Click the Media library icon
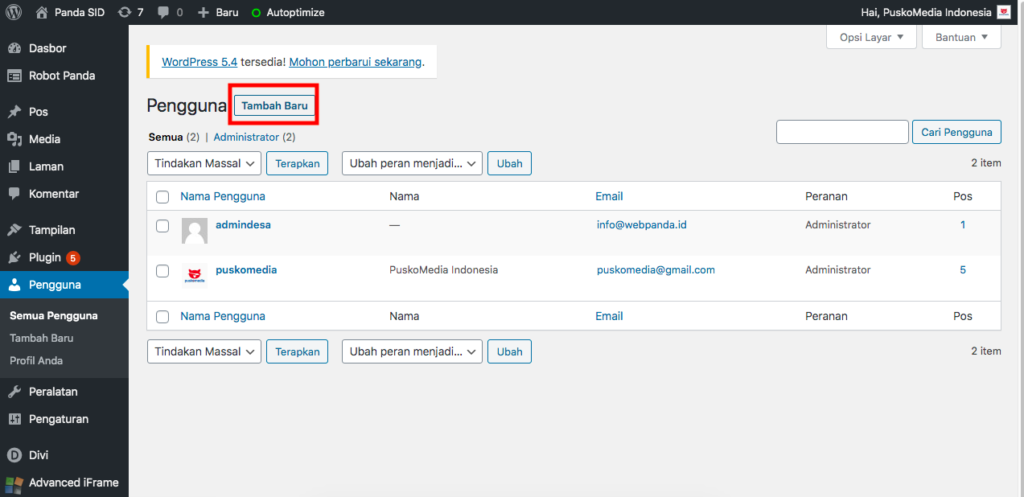The width and height of the screenshot is (1024, 497). [x=14, y=139]
